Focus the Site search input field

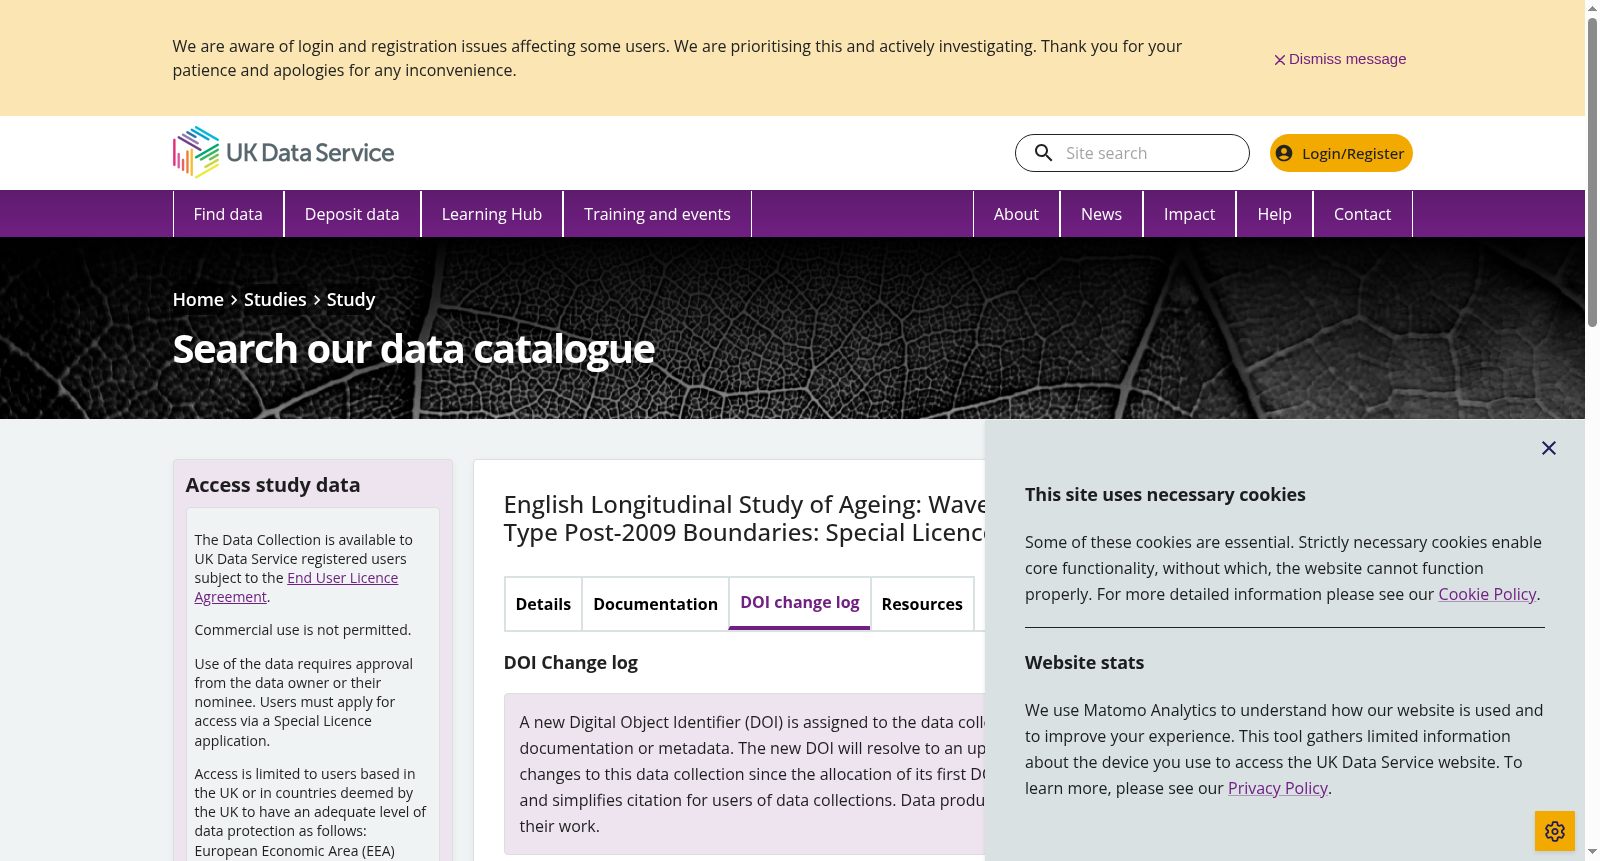(x=1150, y=153)
